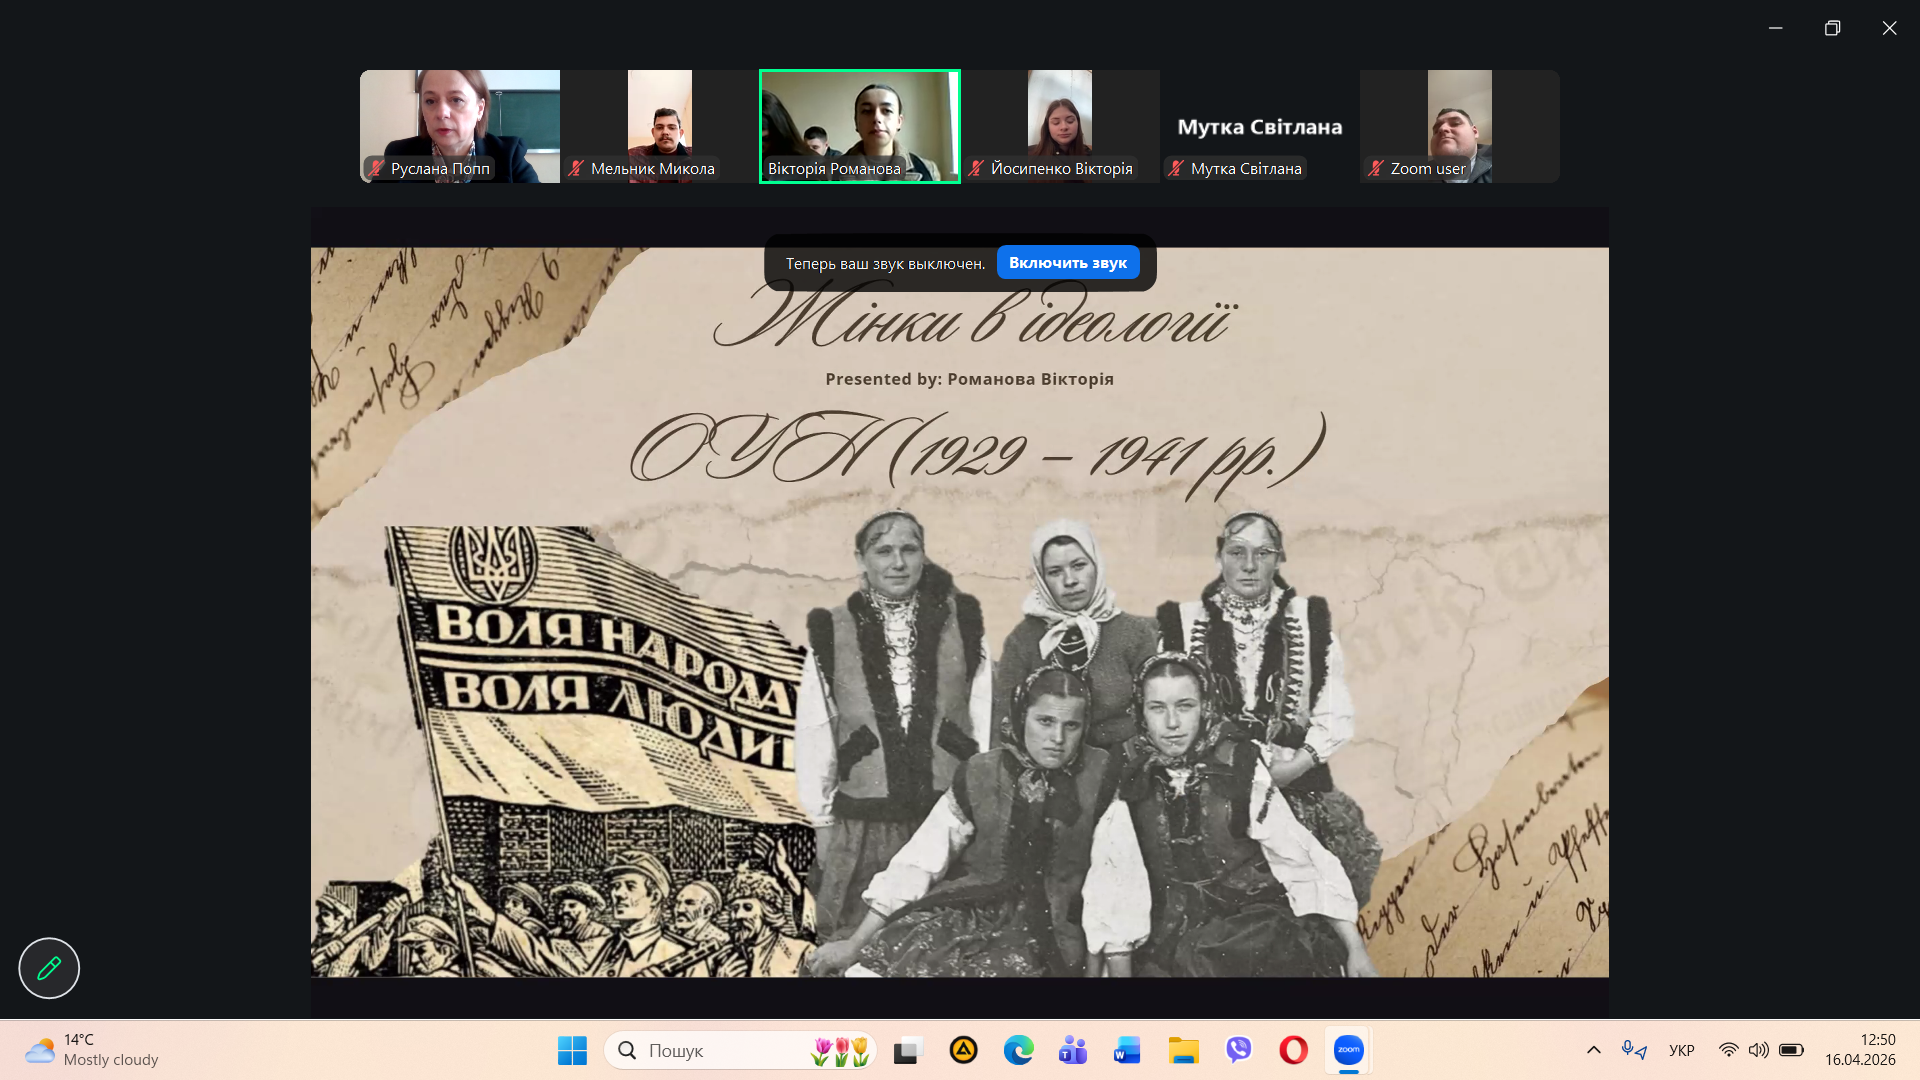Switch УКР keyboard language indicator
The height and width of the screenshot is (1080, 1920).
point(1681,1050)
